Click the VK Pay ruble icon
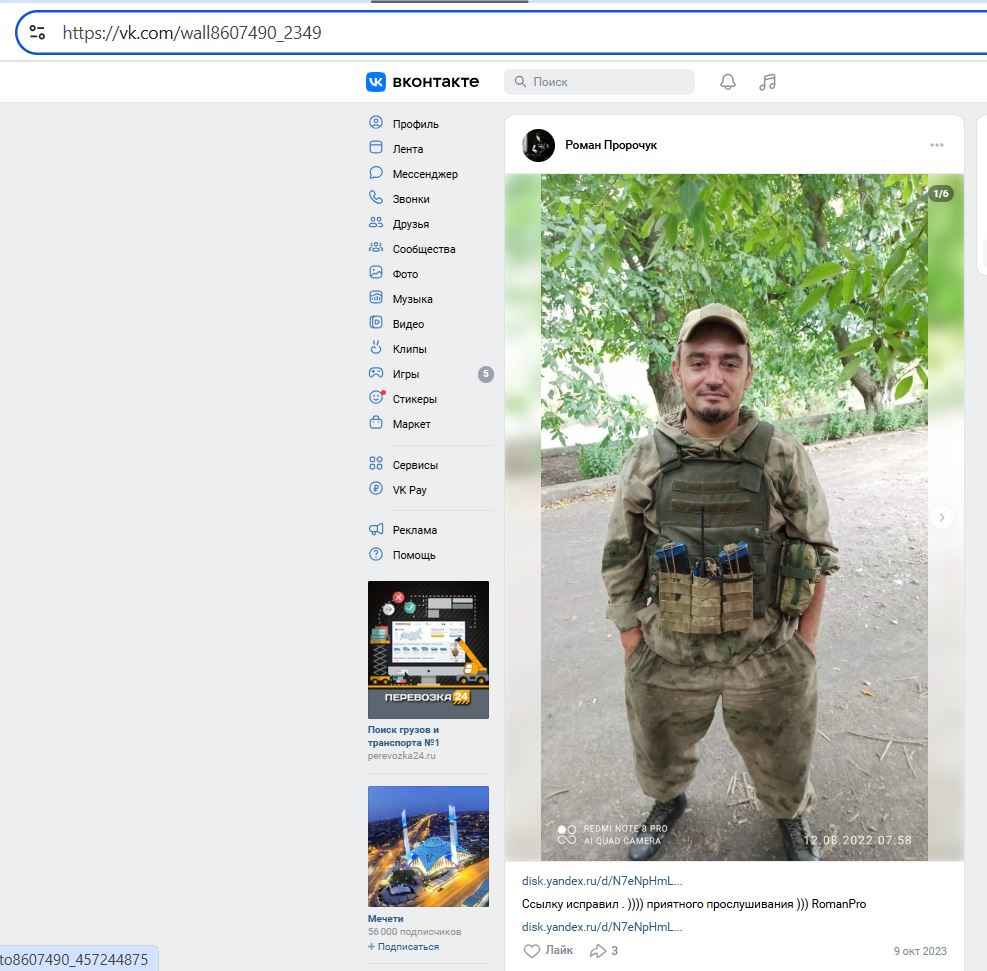Image resolution: width=987 pixels, height=971 pixels. (x=376, y=488)
